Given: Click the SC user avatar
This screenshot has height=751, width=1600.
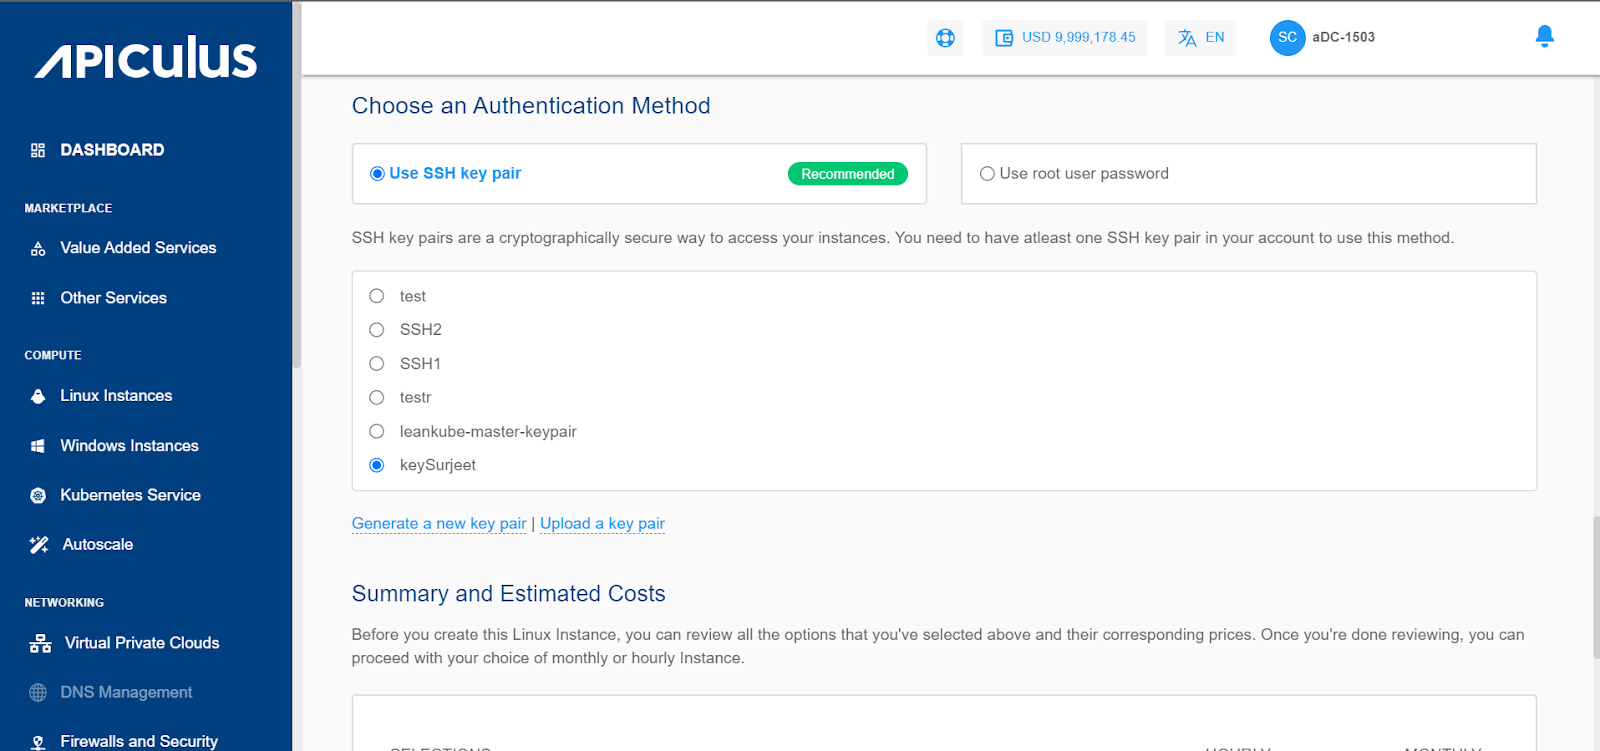Looking at the screenshot, I should click(x=1287, y=38).
